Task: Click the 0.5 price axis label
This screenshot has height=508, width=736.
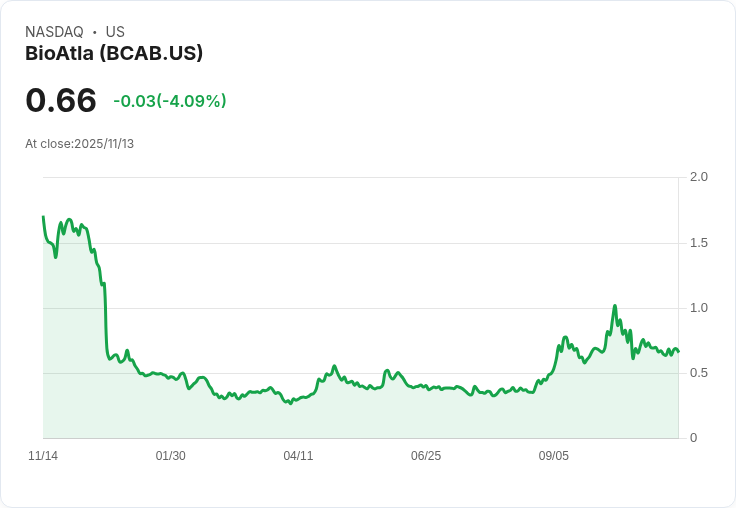Action: pyautogui.click(x=698, y=373)
